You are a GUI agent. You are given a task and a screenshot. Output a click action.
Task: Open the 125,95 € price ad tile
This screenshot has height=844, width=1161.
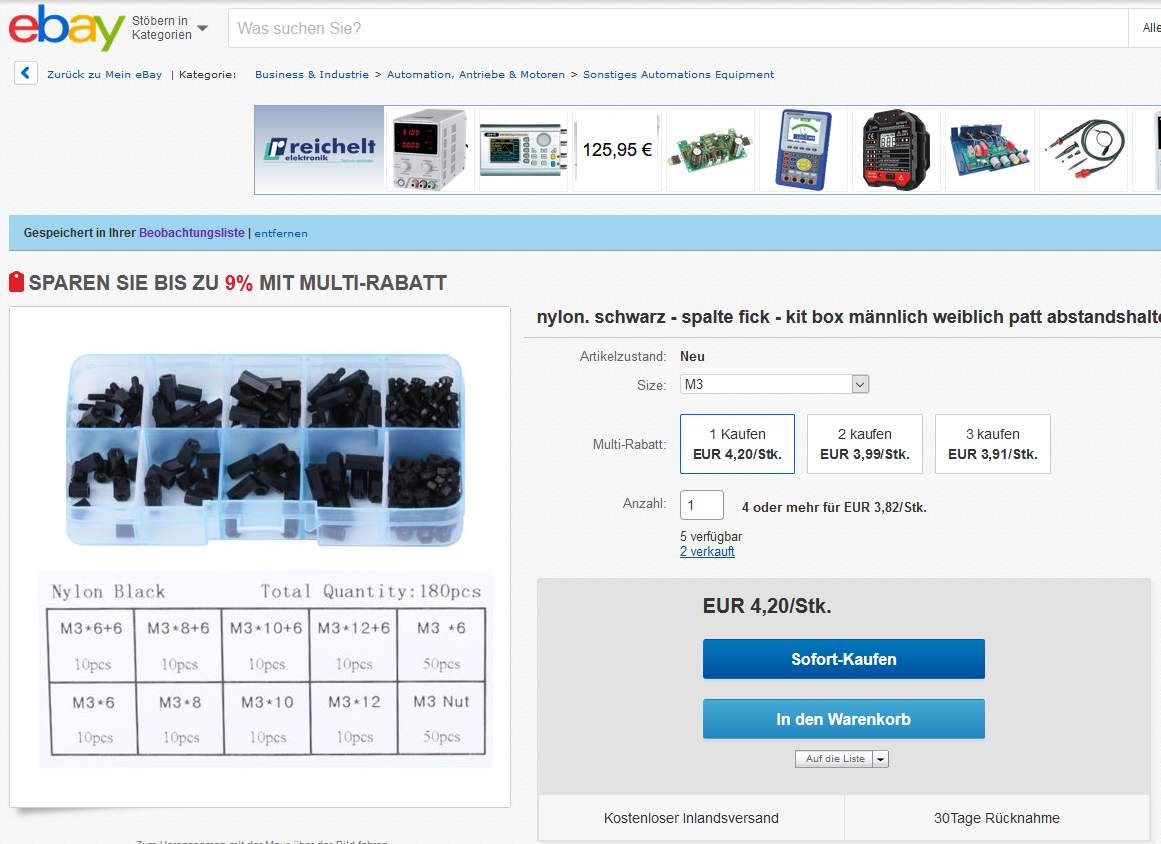617,150
